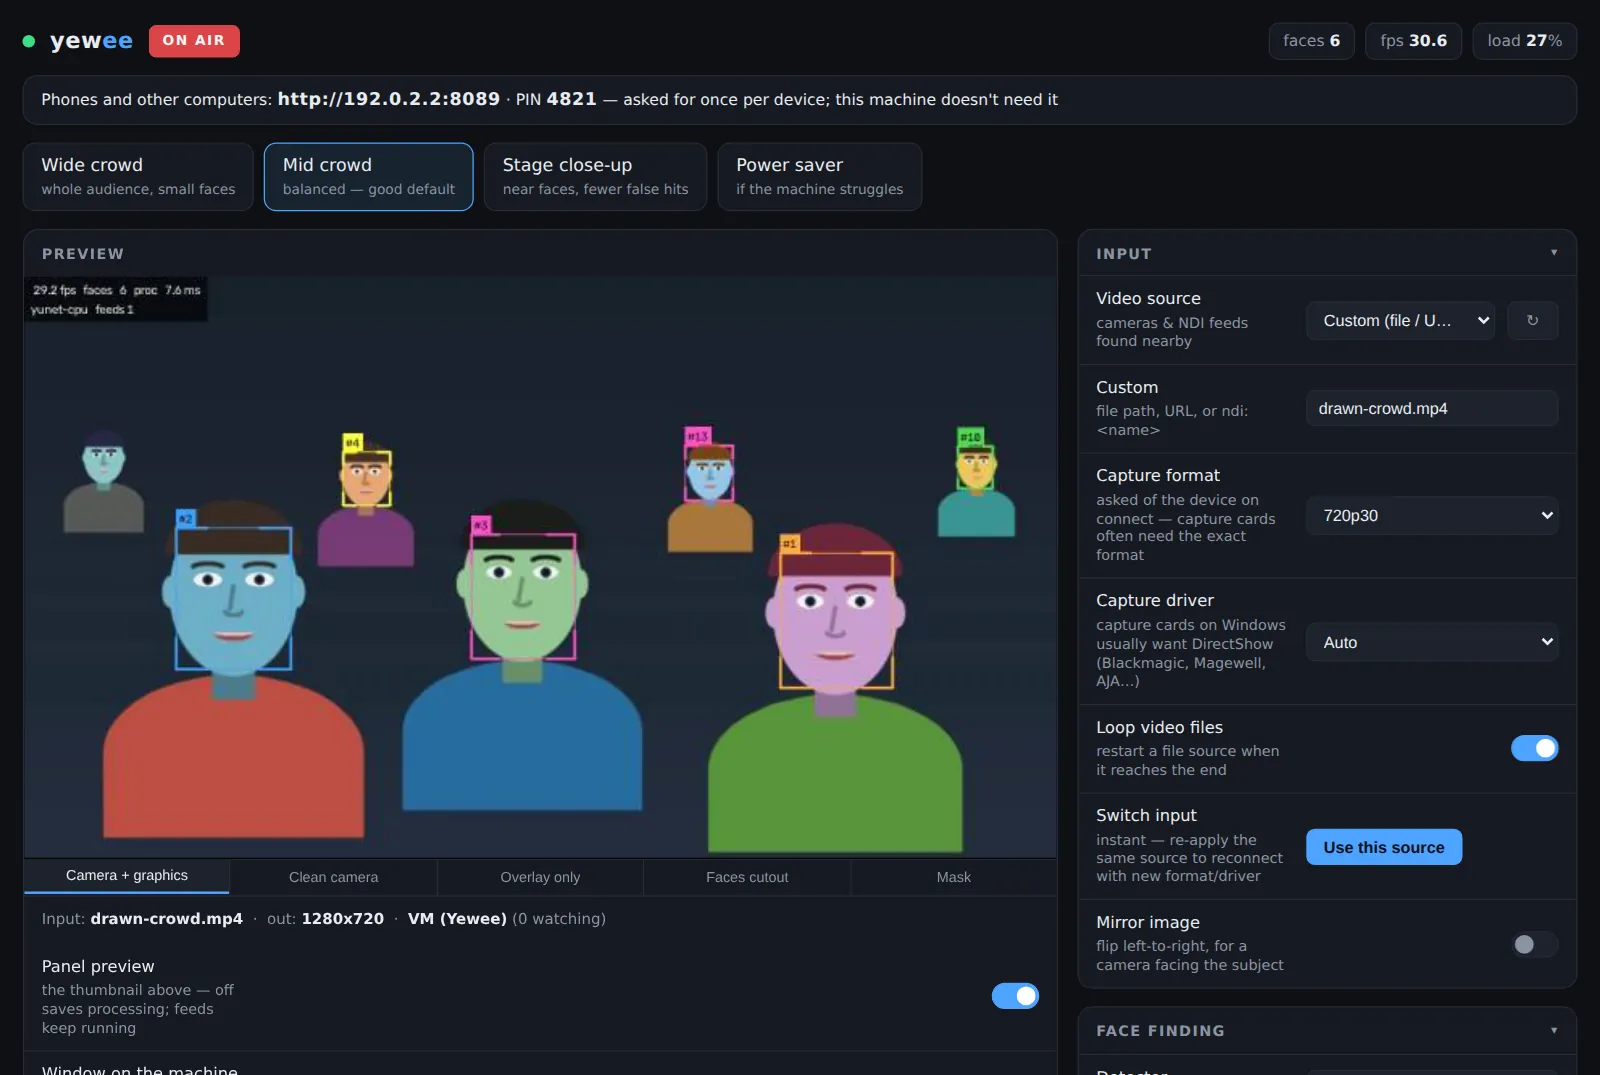
Task: Collapse the INPUT panel arrow
Action: [1553, 253]
